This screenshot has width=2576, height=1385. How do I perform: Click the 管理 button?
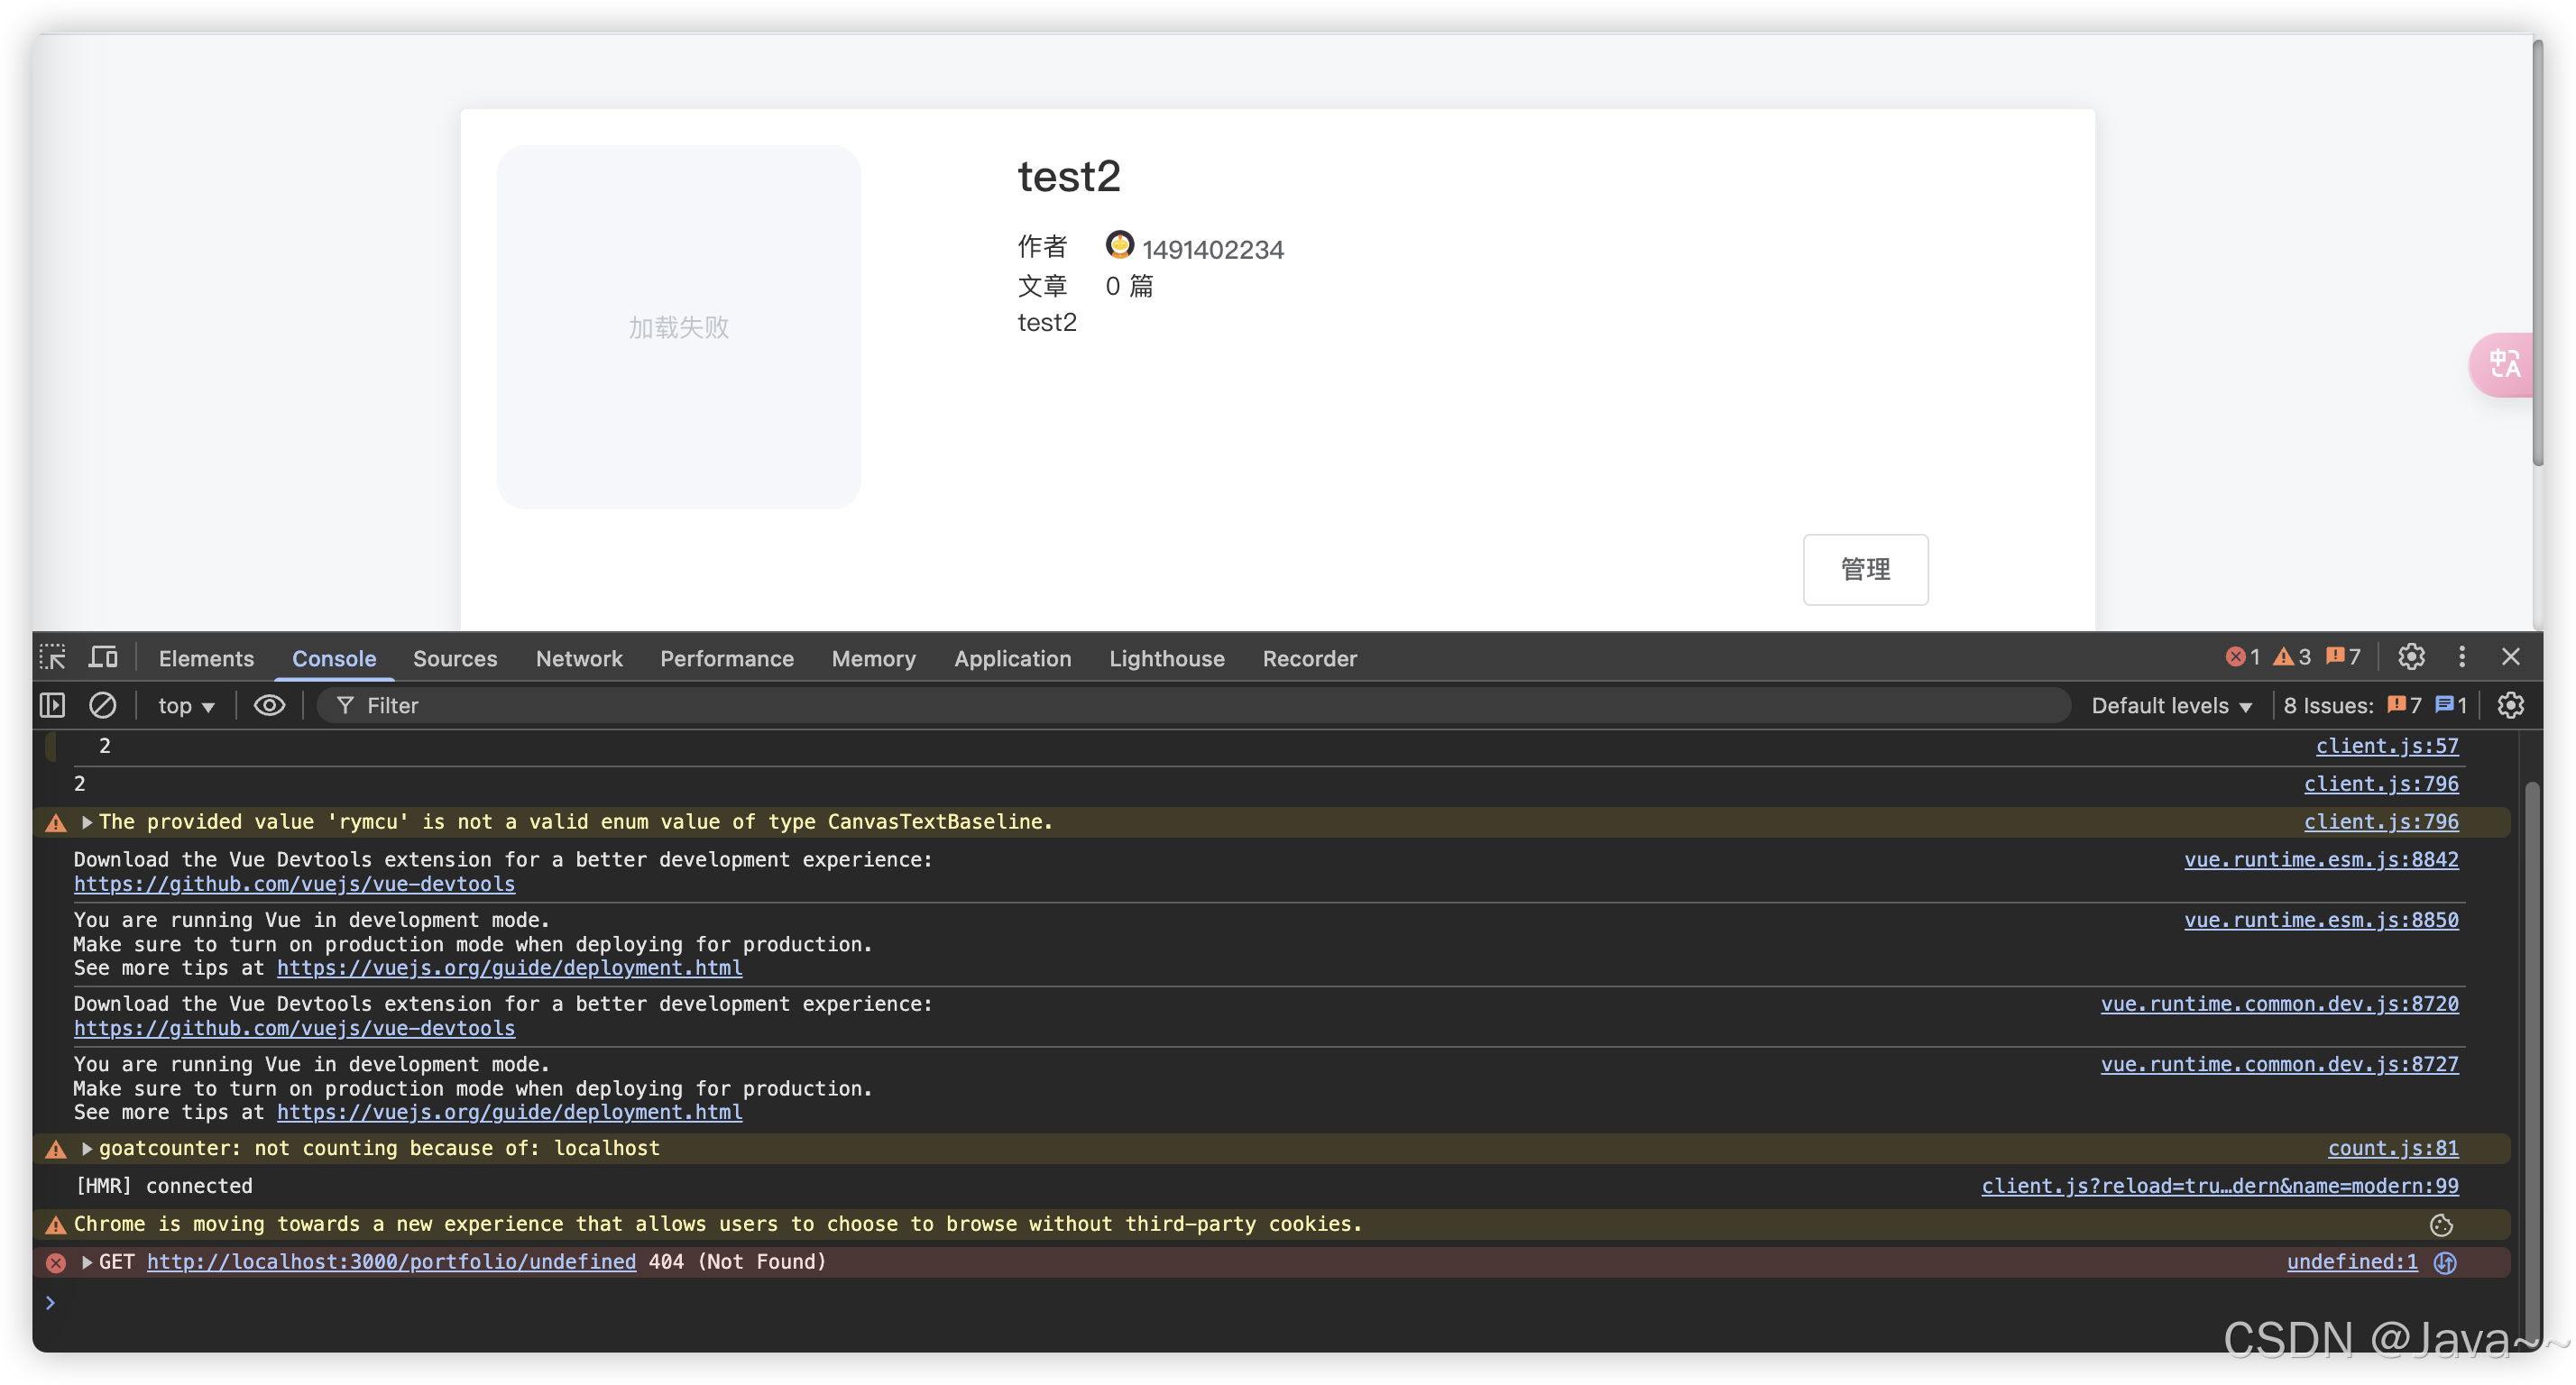coord(1865,569)
